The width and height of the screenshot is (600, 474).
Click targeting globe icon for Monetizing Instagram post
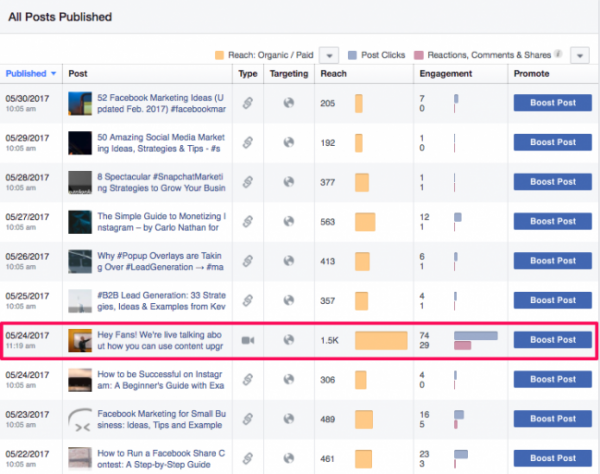[x=290, y=222]
